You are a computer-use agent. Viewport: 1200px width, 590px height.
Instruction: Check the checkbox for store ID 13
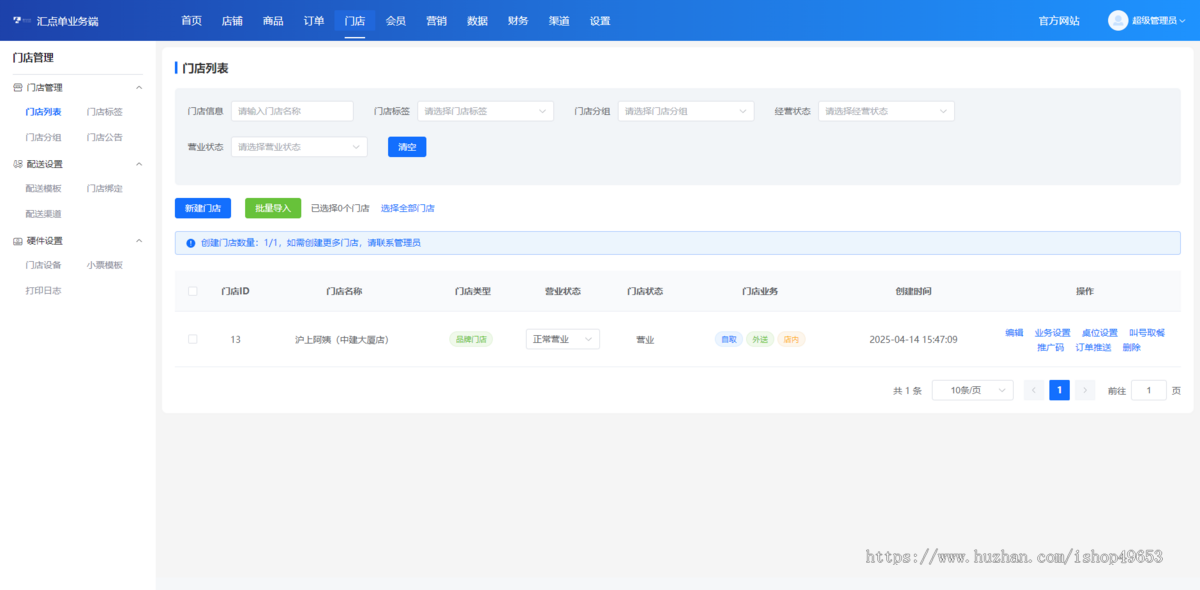[x=193, y=339]
